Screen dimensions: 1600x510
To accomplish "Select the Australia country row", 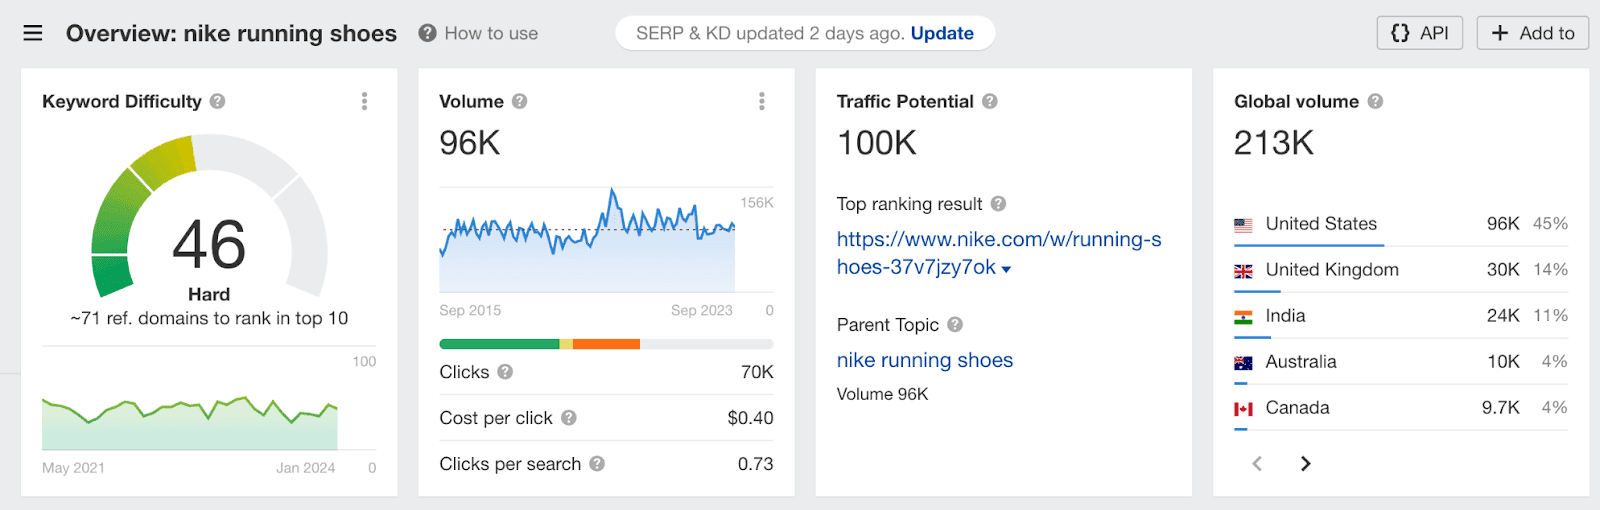I will coord(1401,362).
